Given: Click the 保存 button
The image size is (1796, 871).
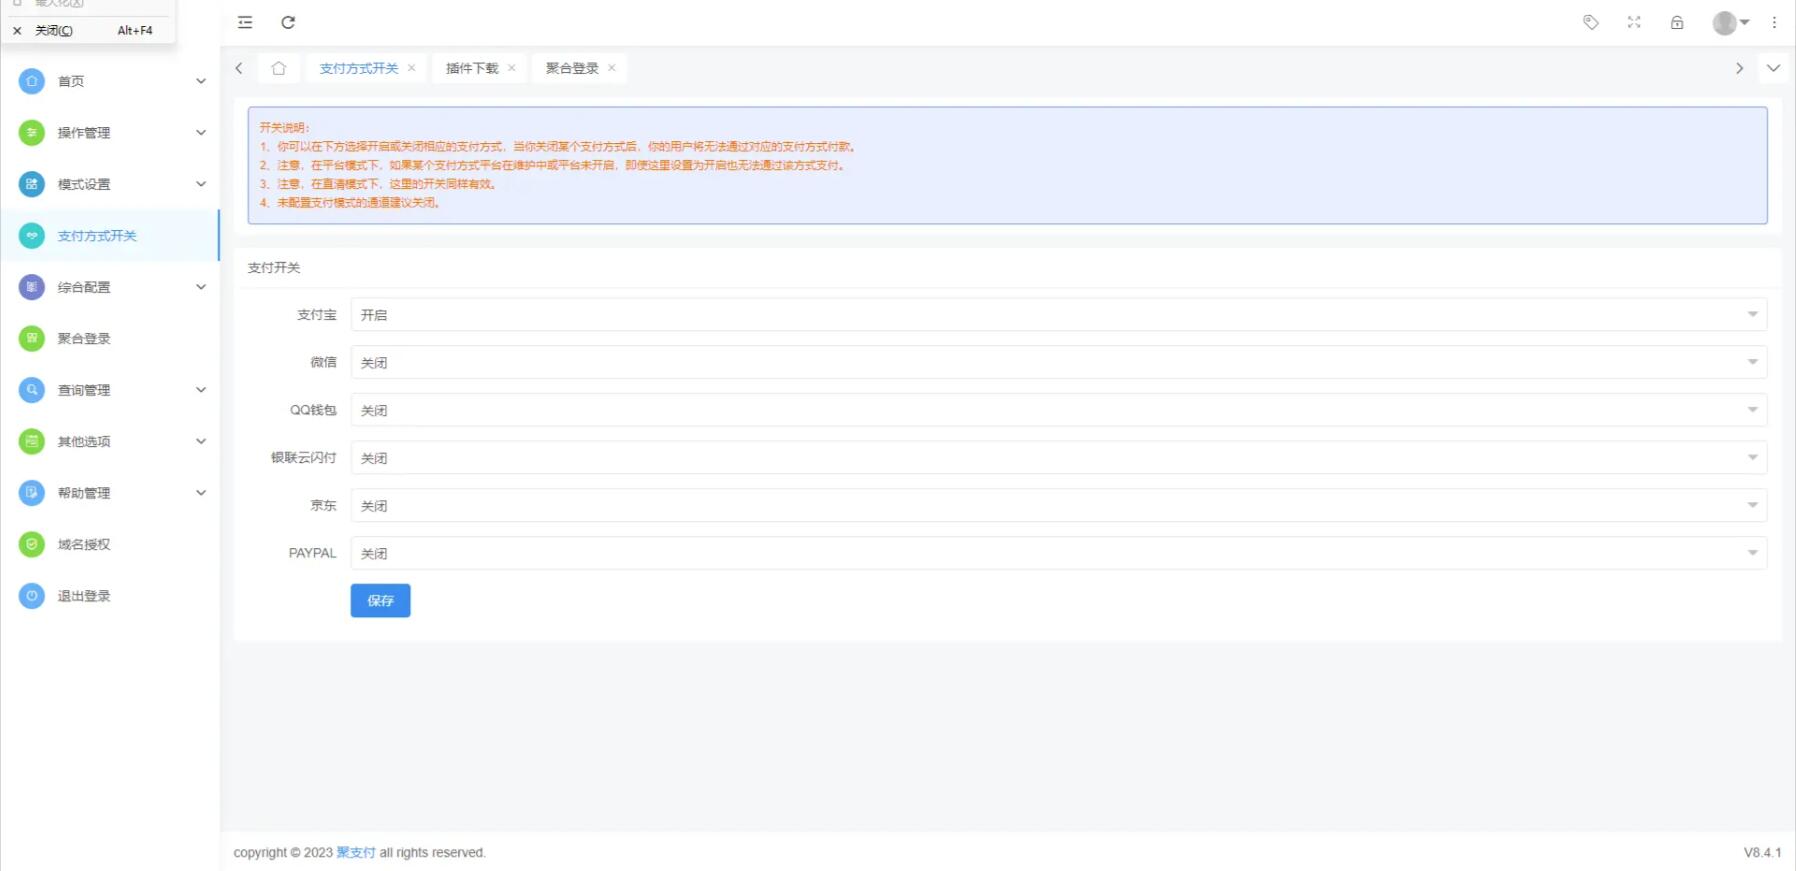Looking at the screenshot, I should pos(380,600).
